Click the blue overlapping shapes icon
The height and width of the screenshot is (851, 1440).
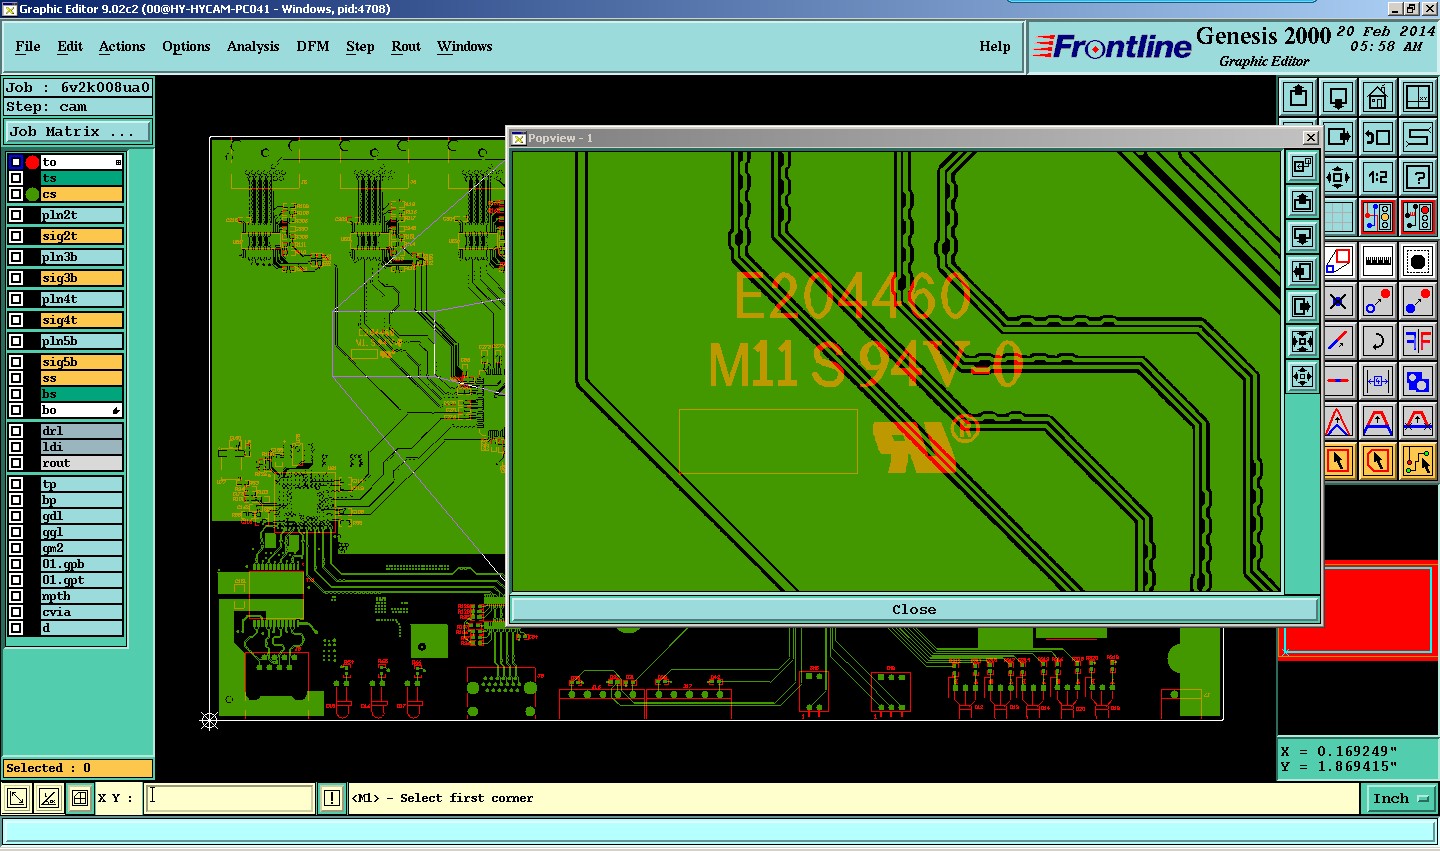(x=1418, y=381)
